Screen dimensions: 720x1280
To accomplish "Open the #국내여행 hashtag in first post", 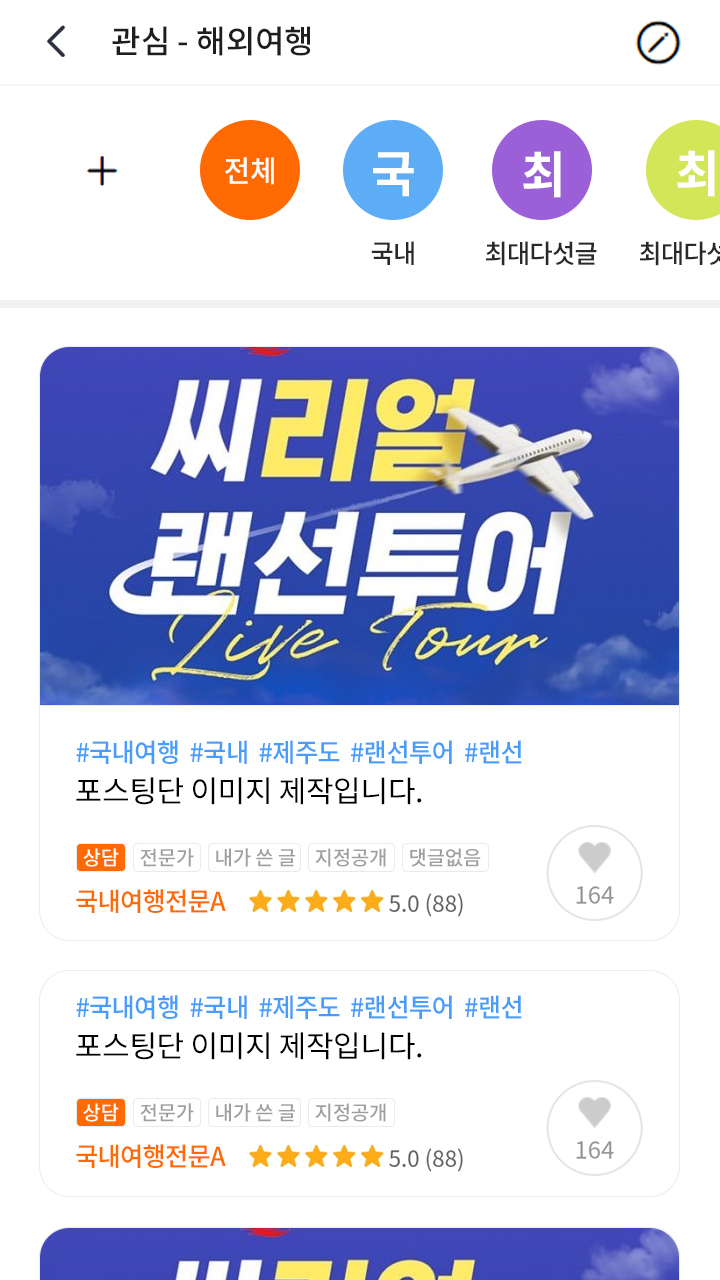I will [127, 752].
